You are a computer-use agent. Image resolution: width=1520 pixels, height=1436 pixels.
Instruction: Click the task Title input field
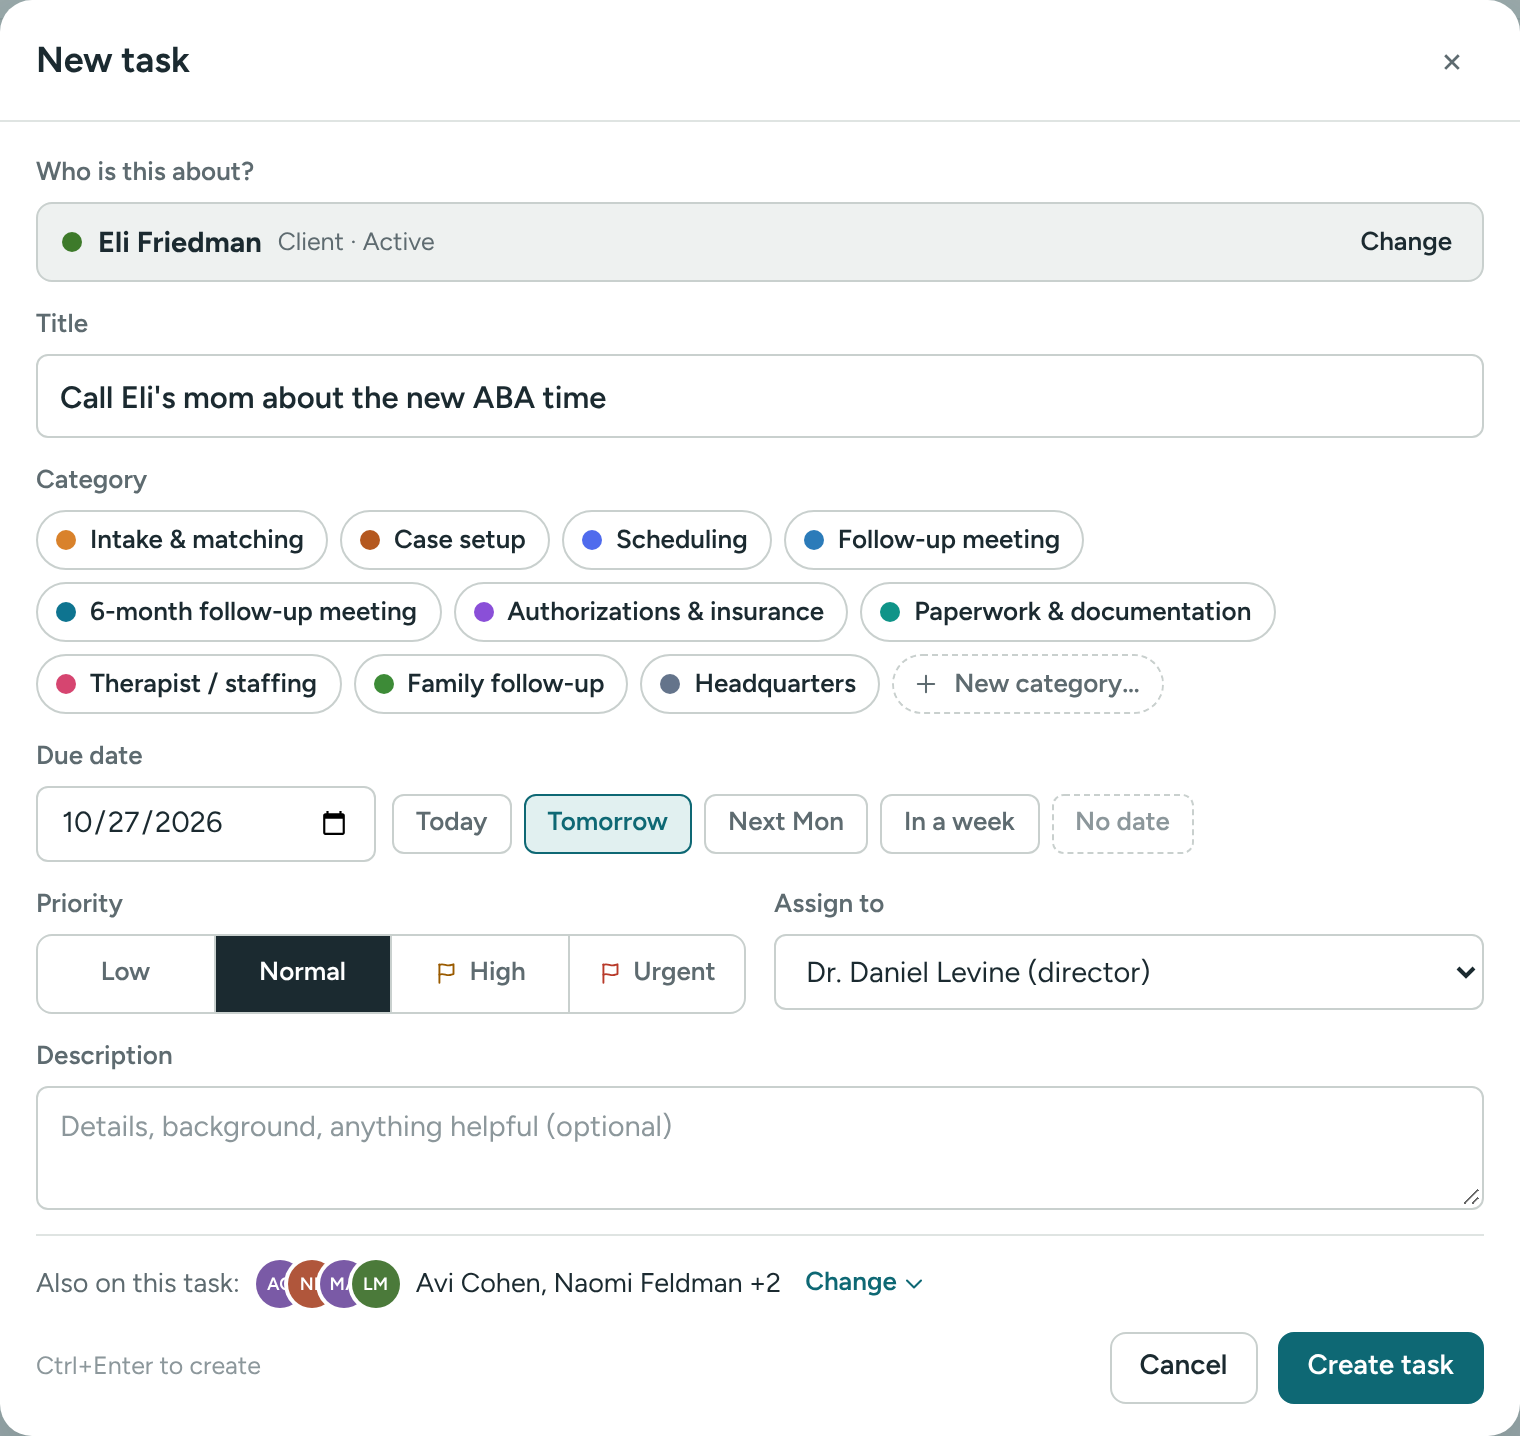tap(760, 396)
